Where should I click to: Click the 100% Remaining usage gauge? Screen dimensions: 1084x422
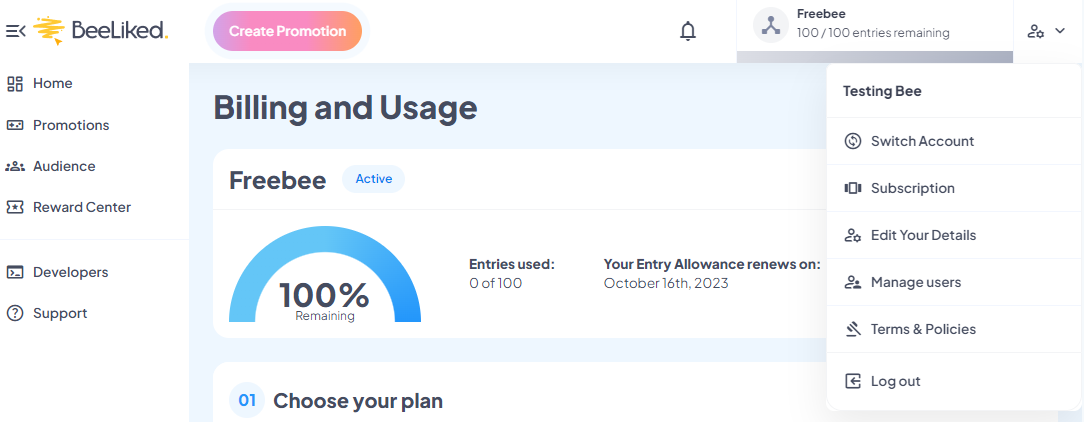click(325, 275)
